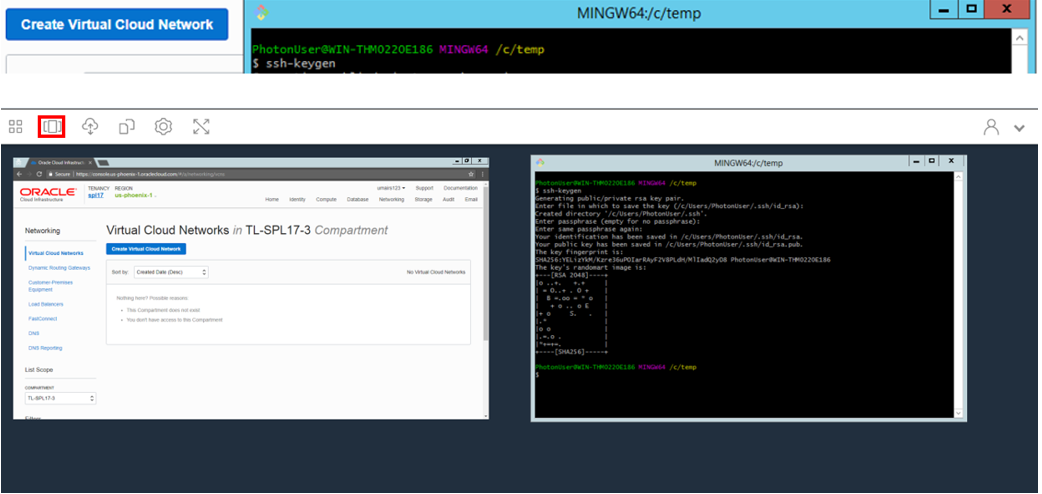1042x494 pixels.
Task: Click the browser reload icon
Action: pyautogui.click(x=39, y=174)
